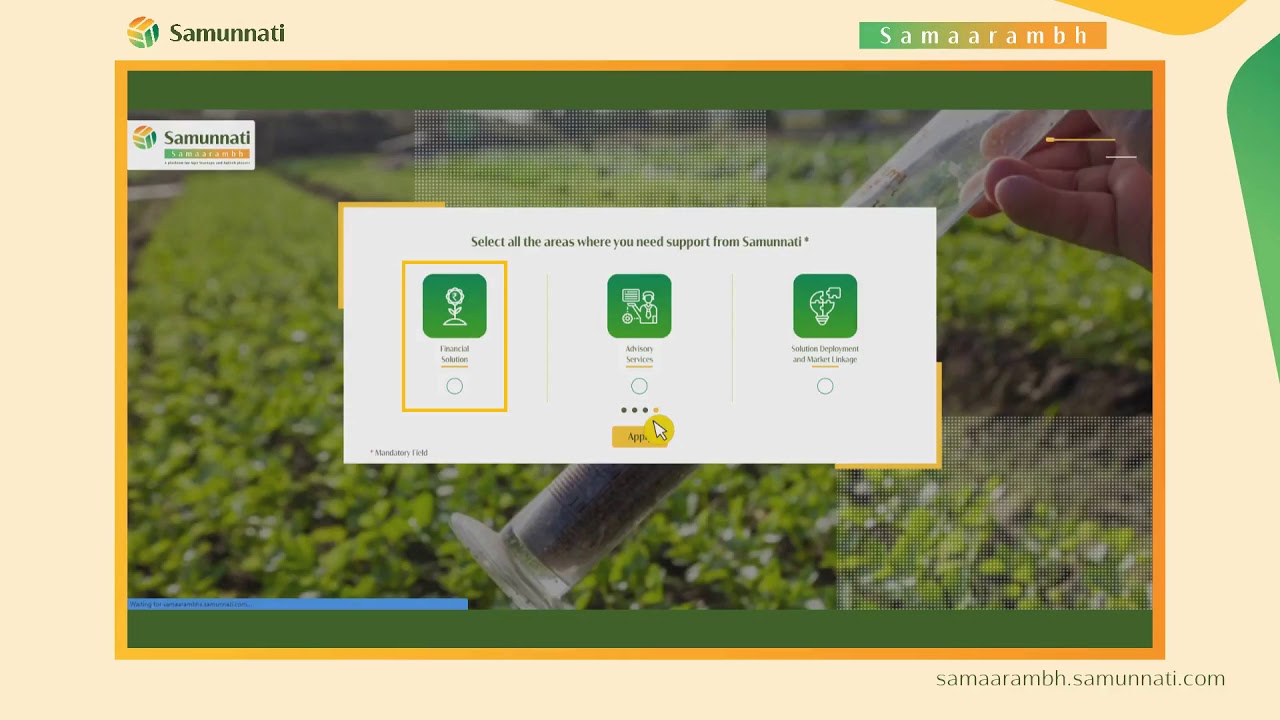Click the Advisory Services icon
1280x720 pixels.
coord(639,306)
